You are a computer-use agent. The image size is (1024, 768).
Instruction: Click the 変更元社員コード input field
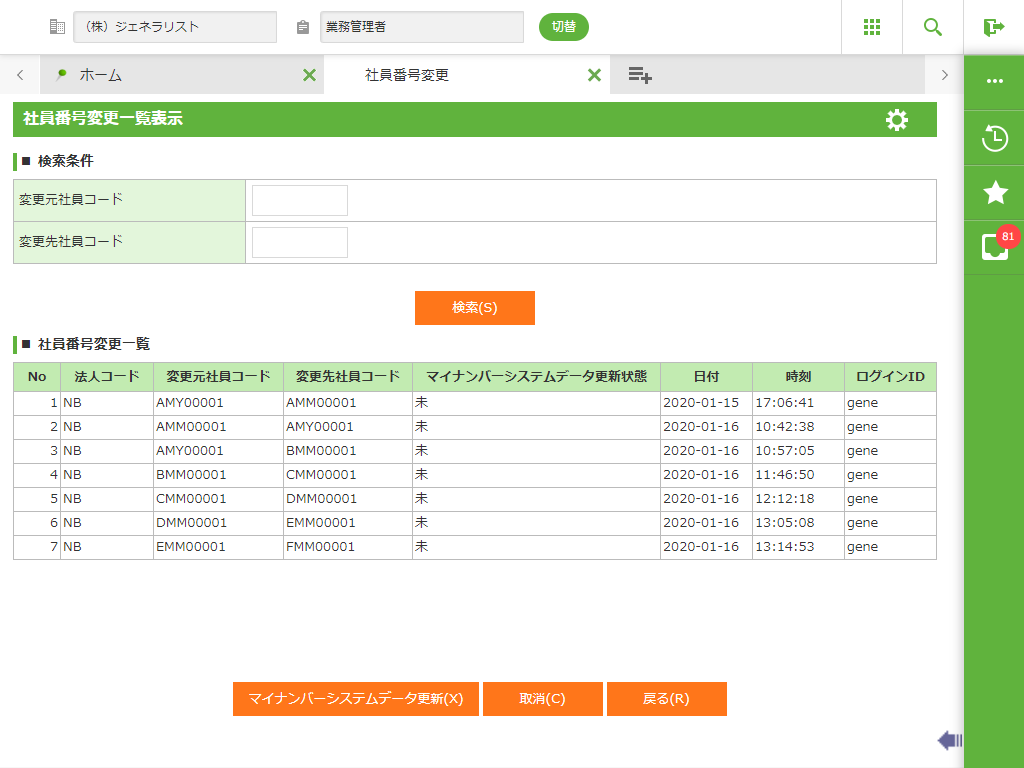[300, 200]
